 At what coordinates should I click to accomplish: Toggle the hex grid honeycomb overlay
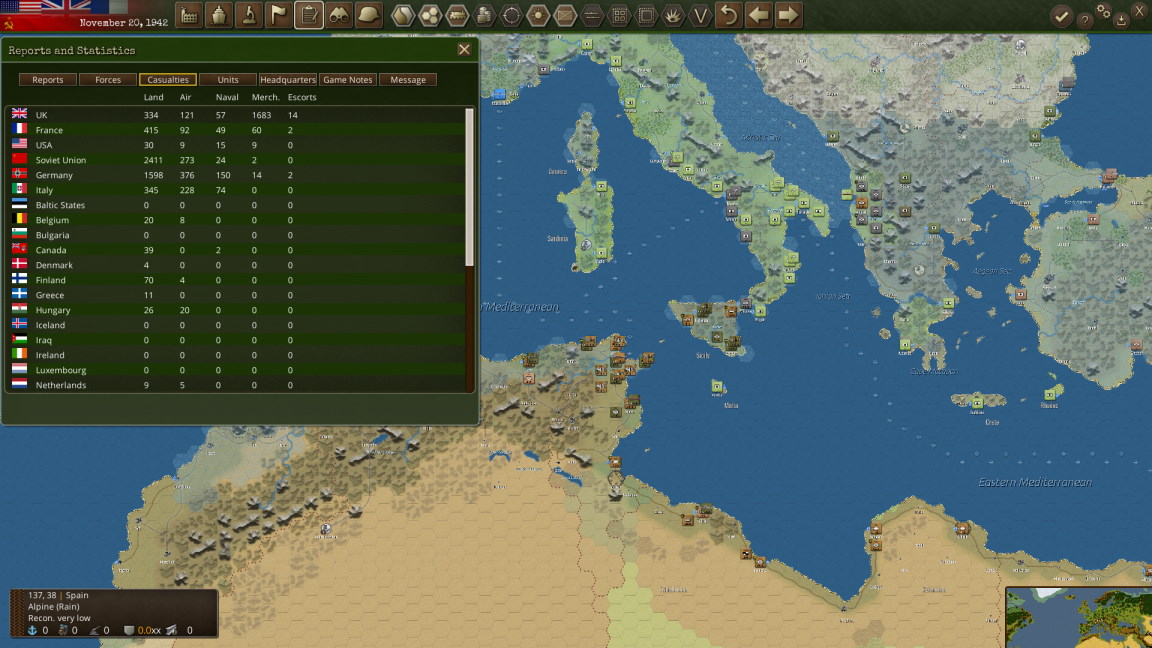click(430, 15)
